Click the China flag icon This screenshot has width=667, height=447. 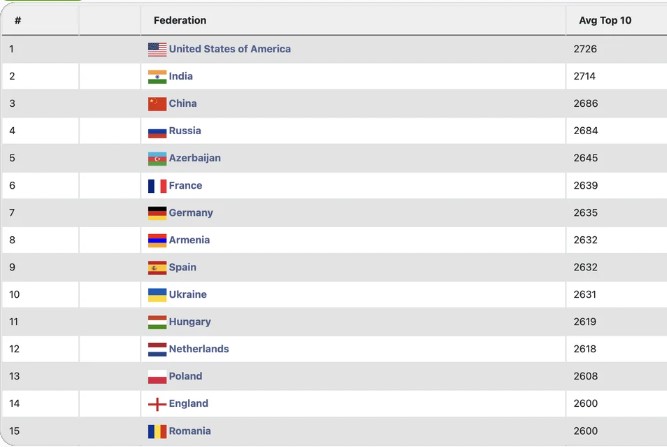[157, 104]
